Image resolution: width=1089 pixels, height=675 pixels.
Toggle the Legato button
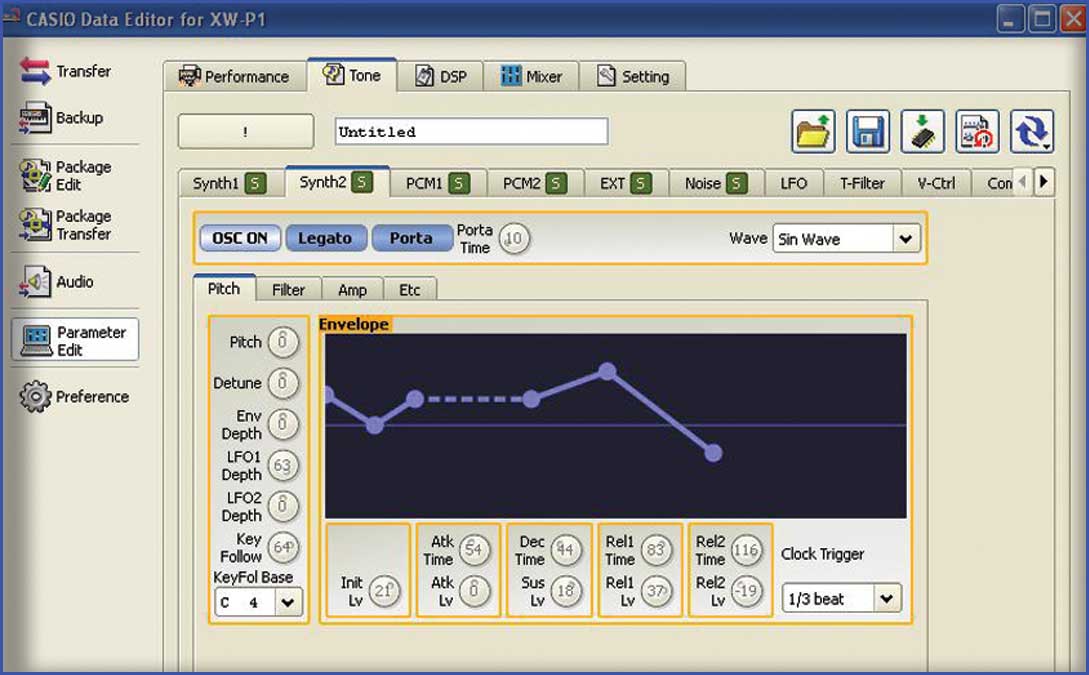pos(324,238)
